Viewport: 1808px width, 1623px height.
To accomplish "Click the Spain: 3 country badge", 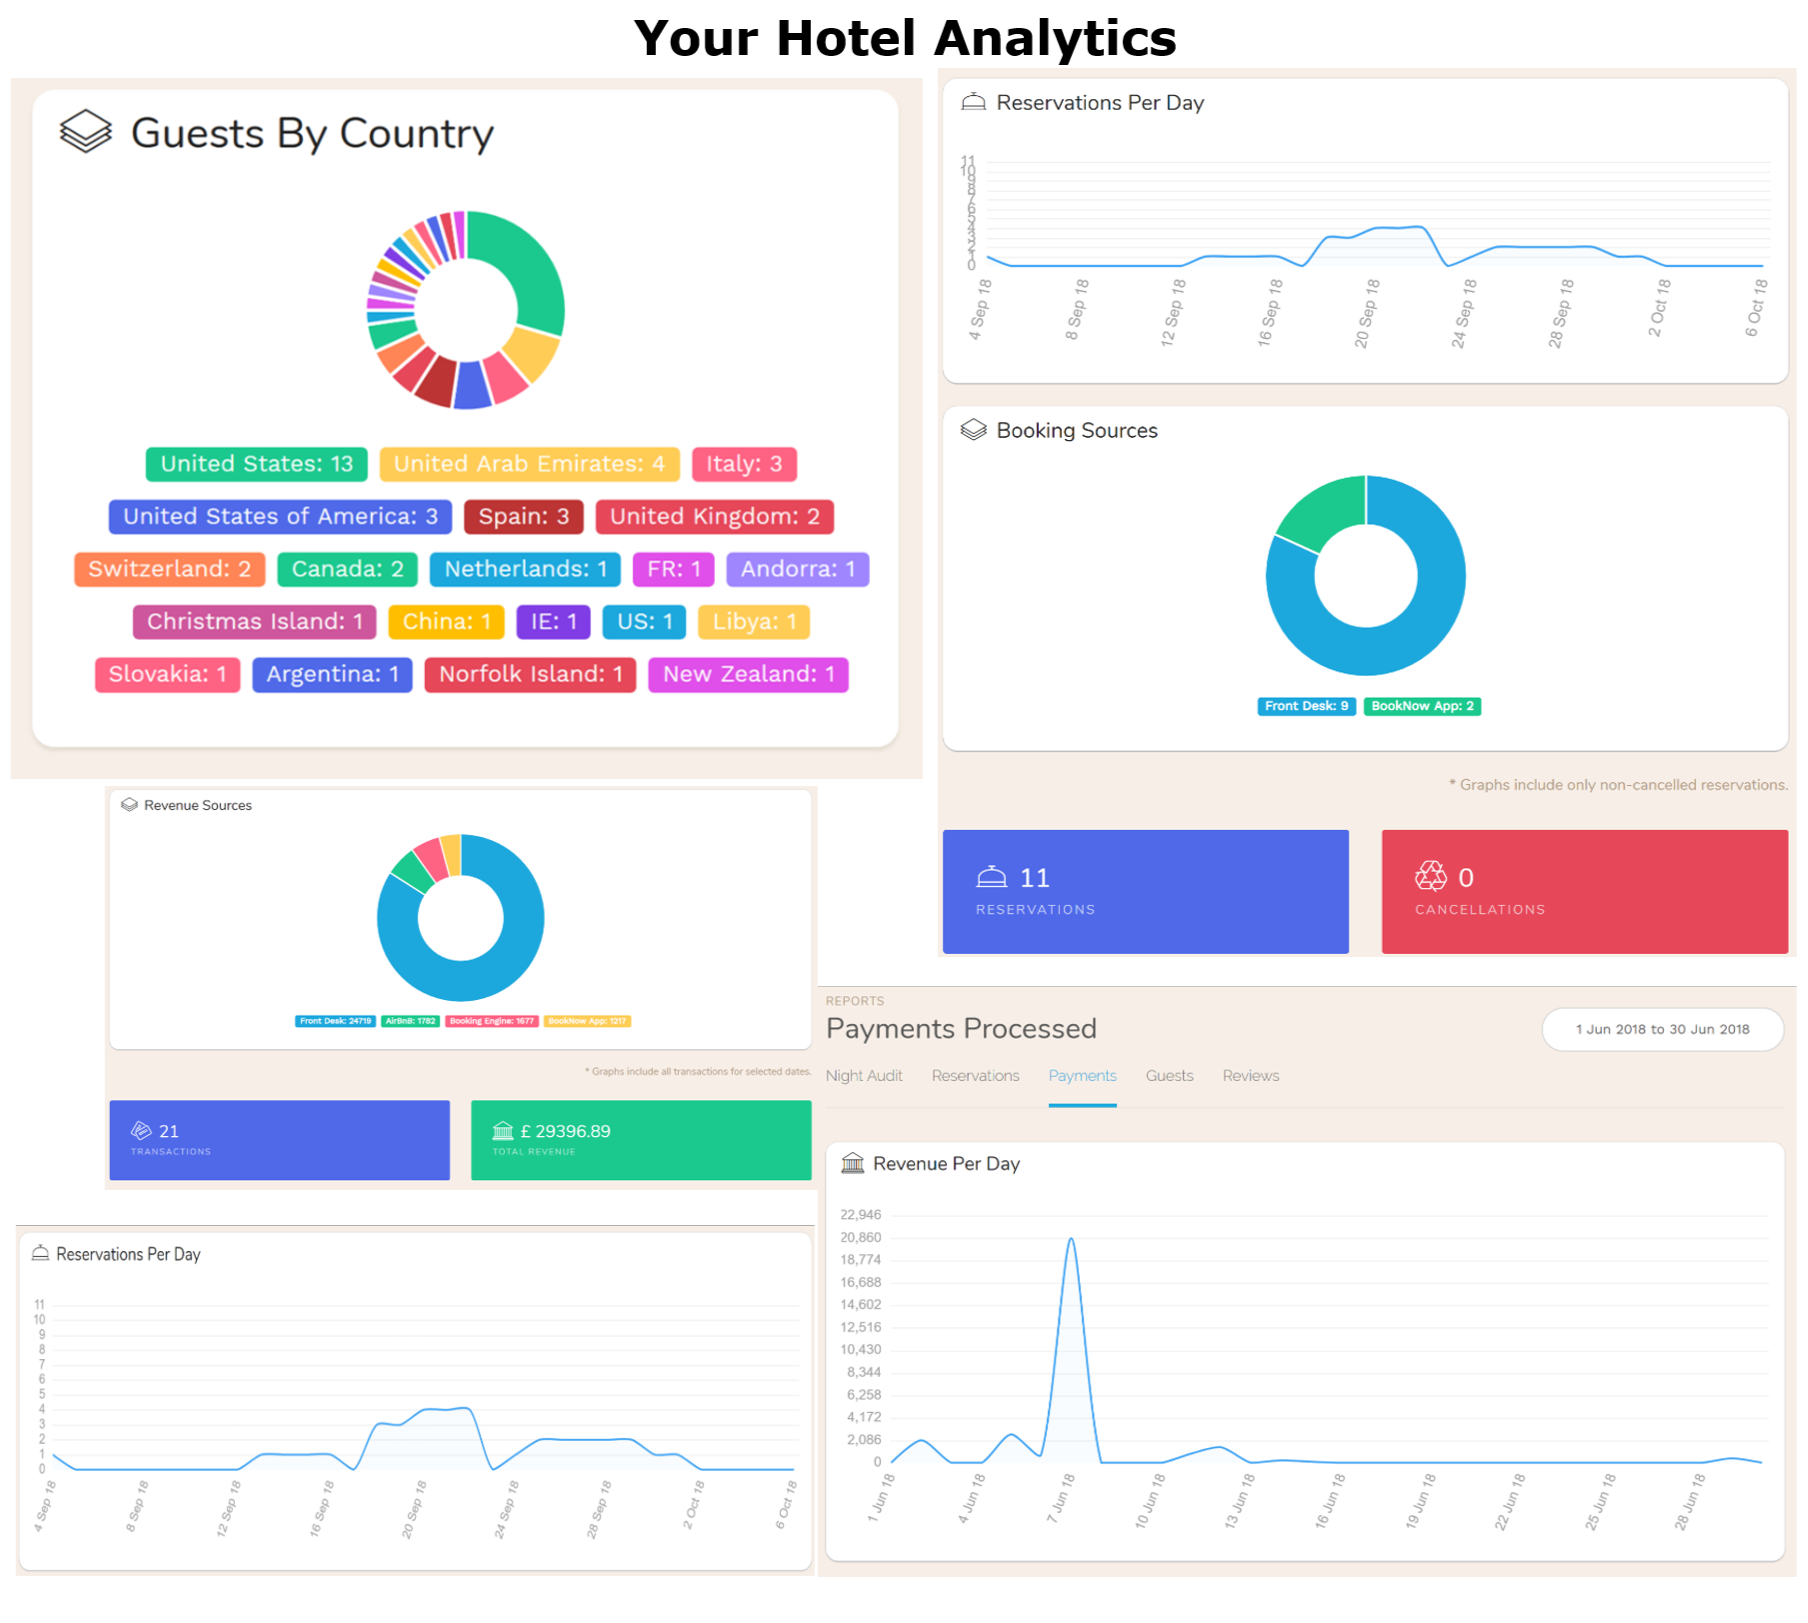I will point(523,516).
